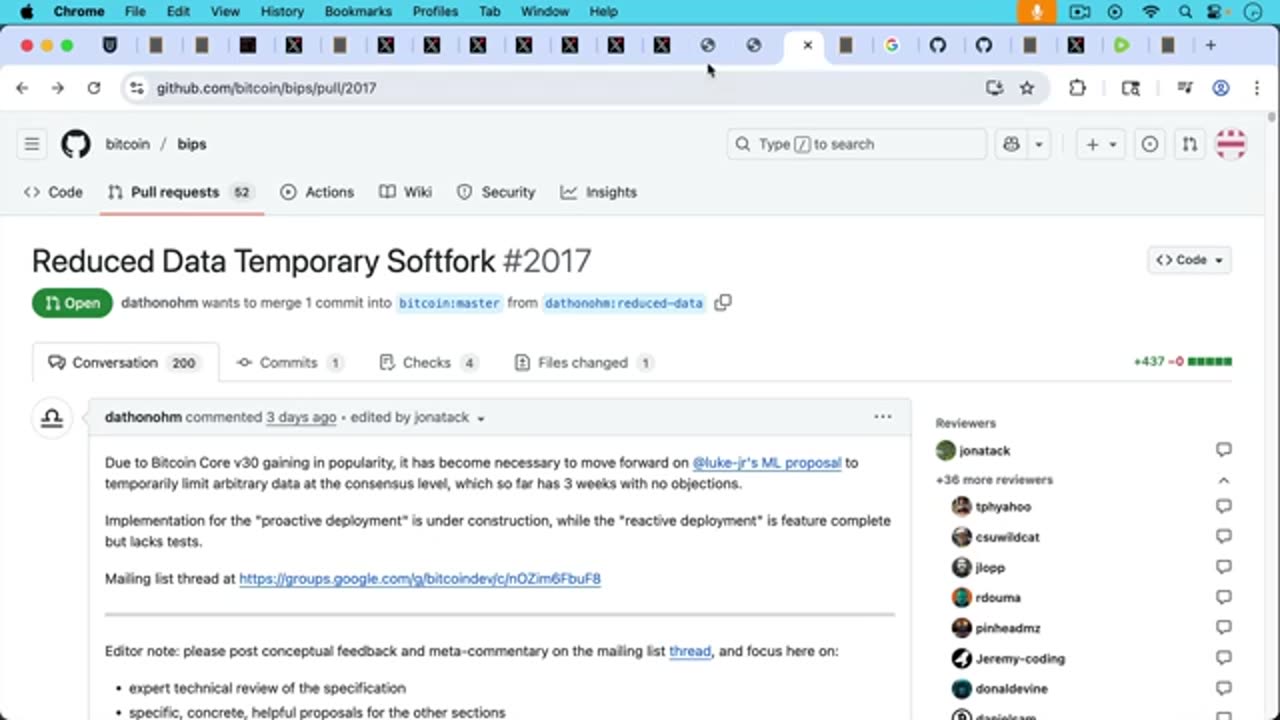Click Jeremy-coding review comment icon

point(1223,658)
